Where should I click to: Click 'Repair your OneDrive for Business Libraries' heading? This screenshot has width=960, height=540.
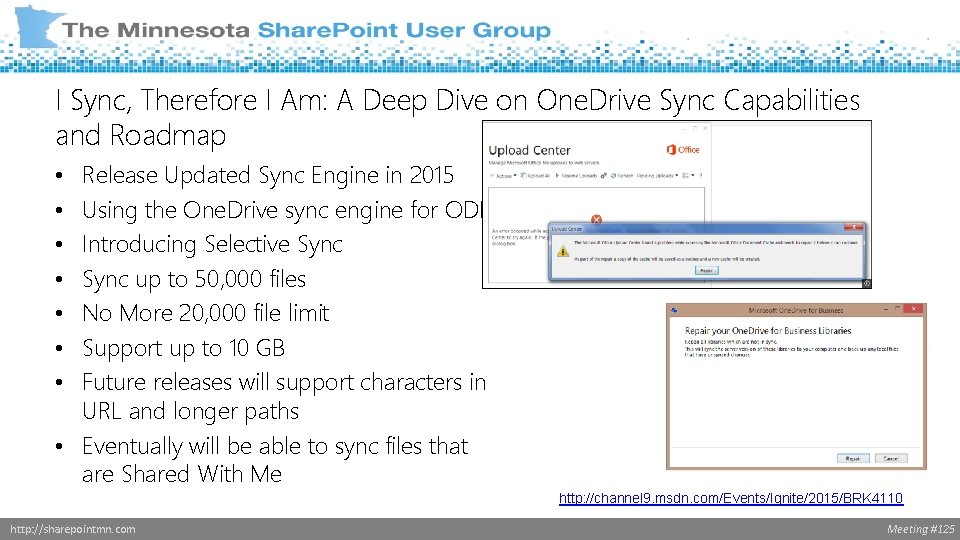tap(768, 331)
